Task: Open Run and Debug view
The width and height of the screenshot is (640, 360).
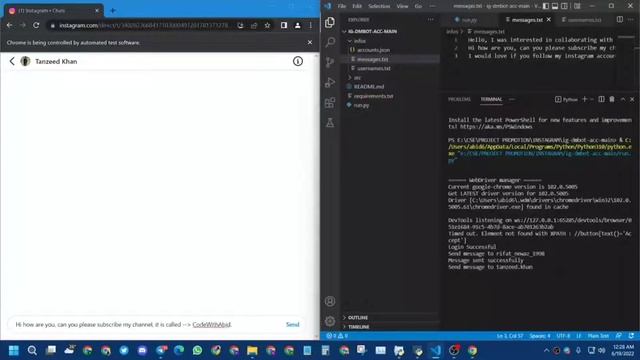Action: (330, 82)
